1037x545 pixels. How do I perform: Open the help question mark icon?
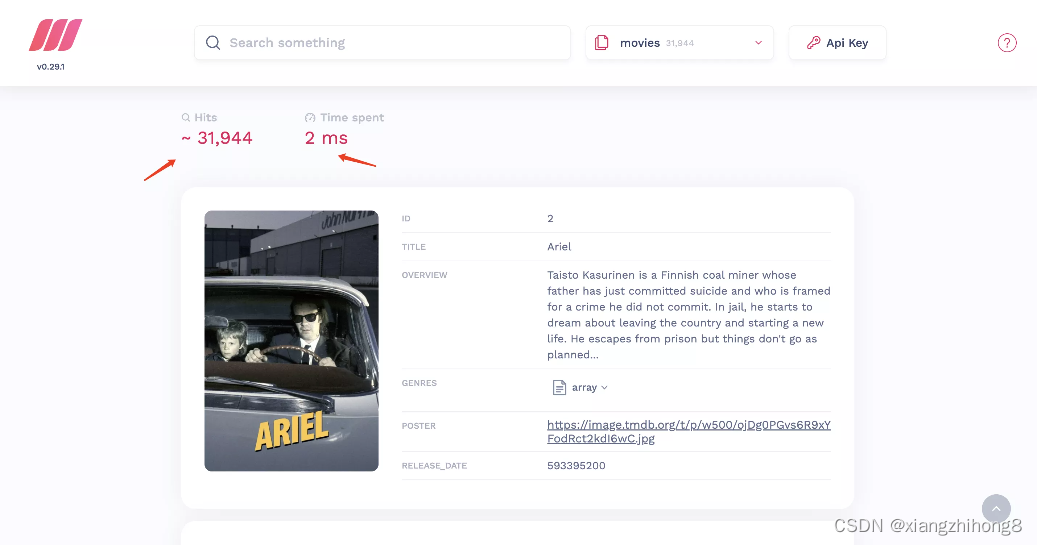(1007, 43)
